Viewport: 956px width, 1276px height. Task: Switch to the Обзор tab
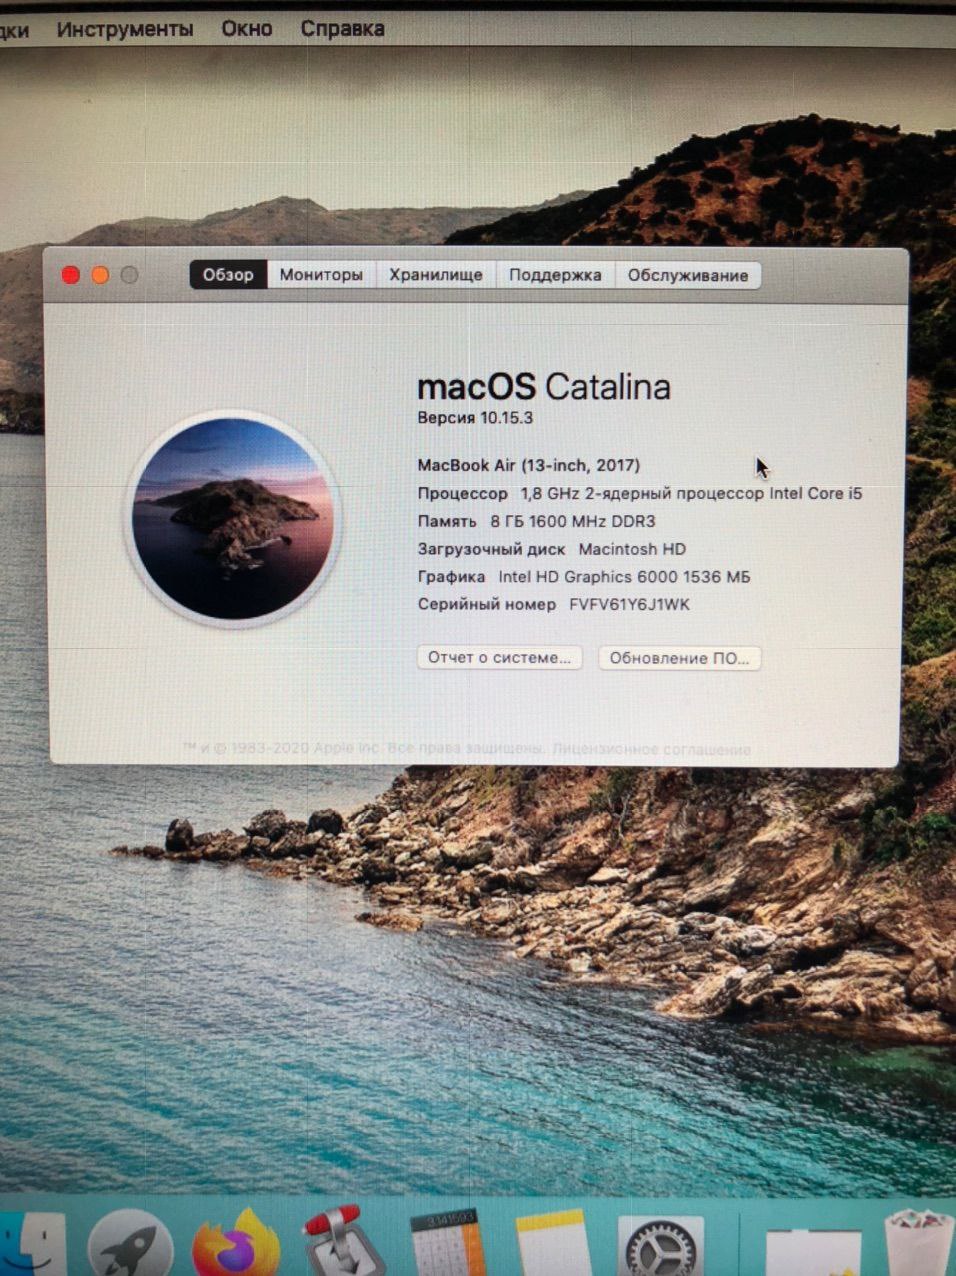click(x=228, y=275)
